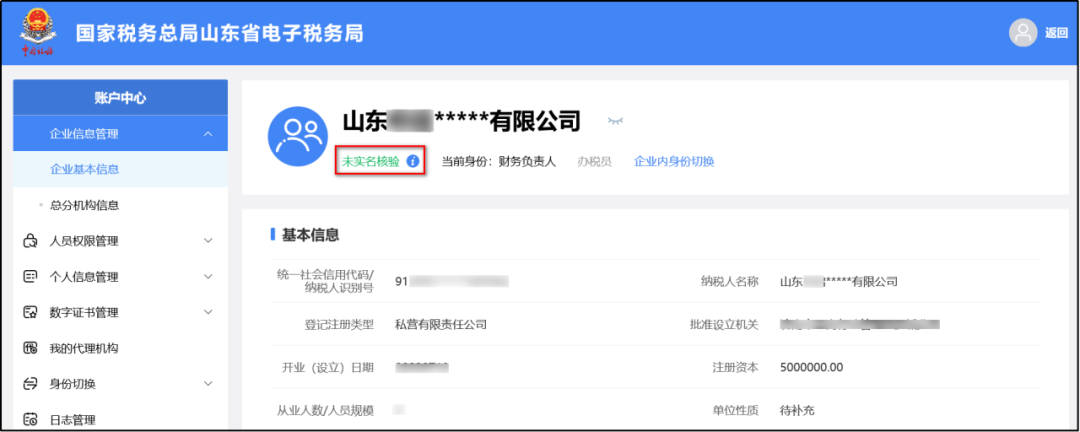
Task: Click the 日志管理 log icon
Action: click(x=30, y=420)
